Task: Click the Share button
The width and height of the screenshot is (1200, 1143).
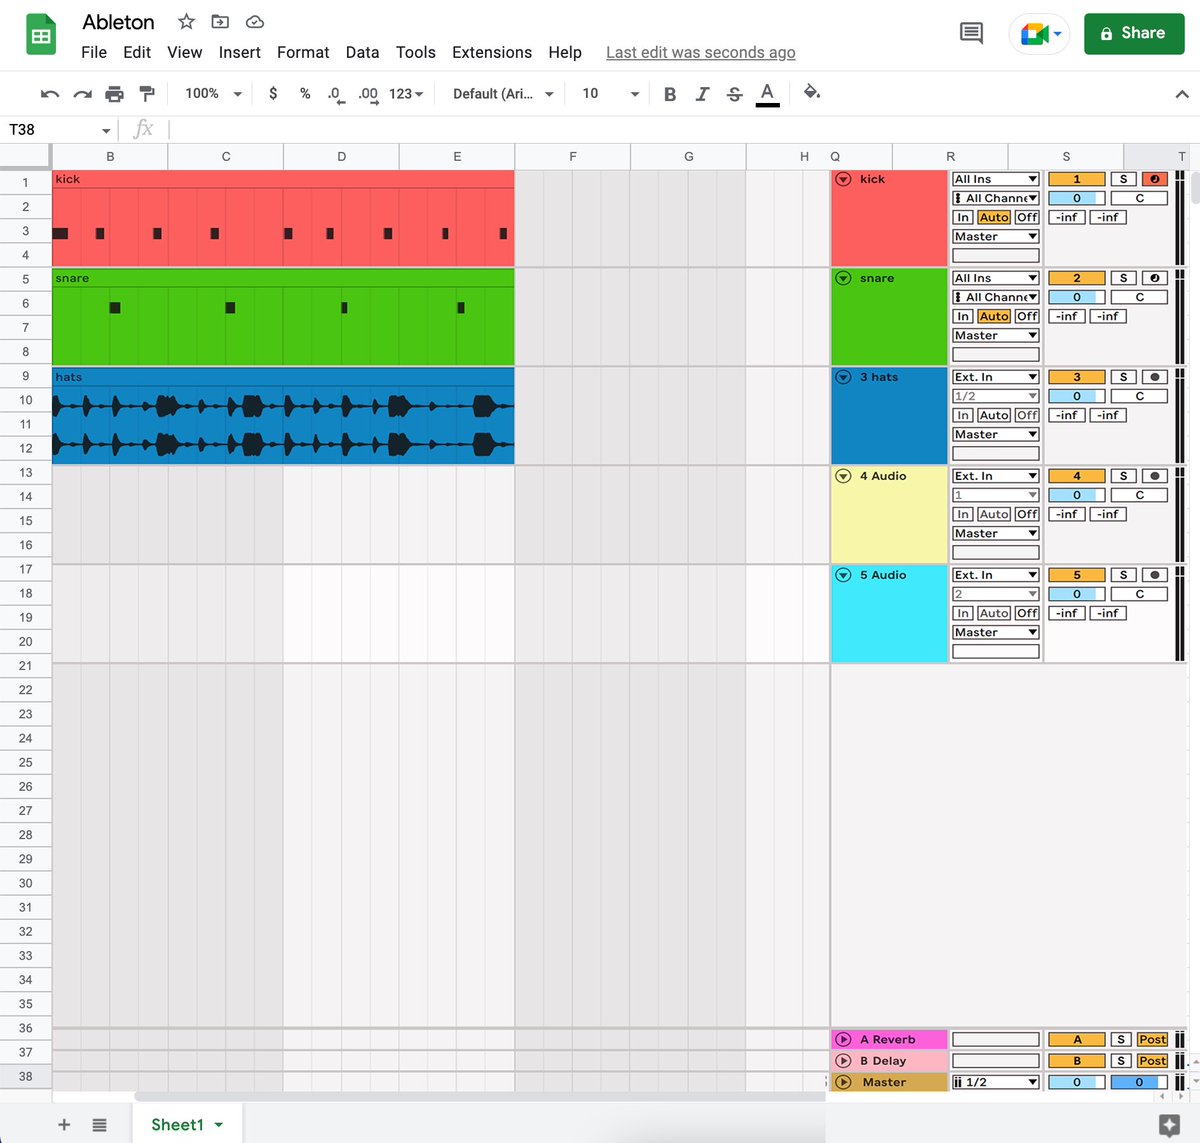Action: pos(1134,32)
